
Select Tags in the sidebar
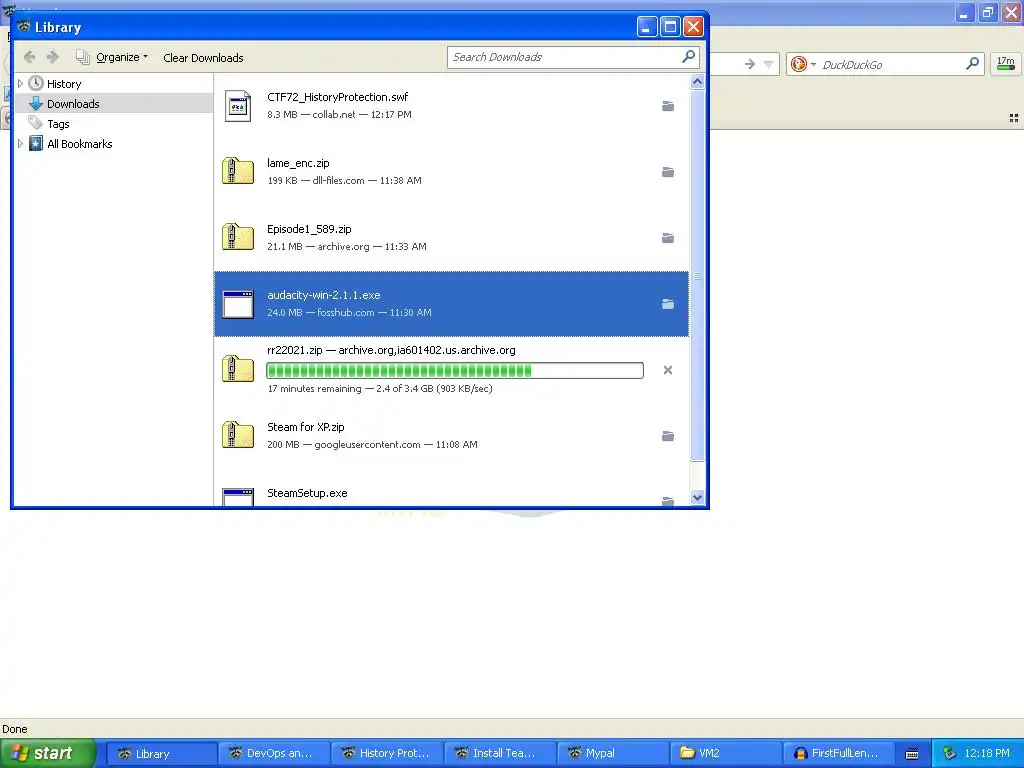tap(58, 124)
